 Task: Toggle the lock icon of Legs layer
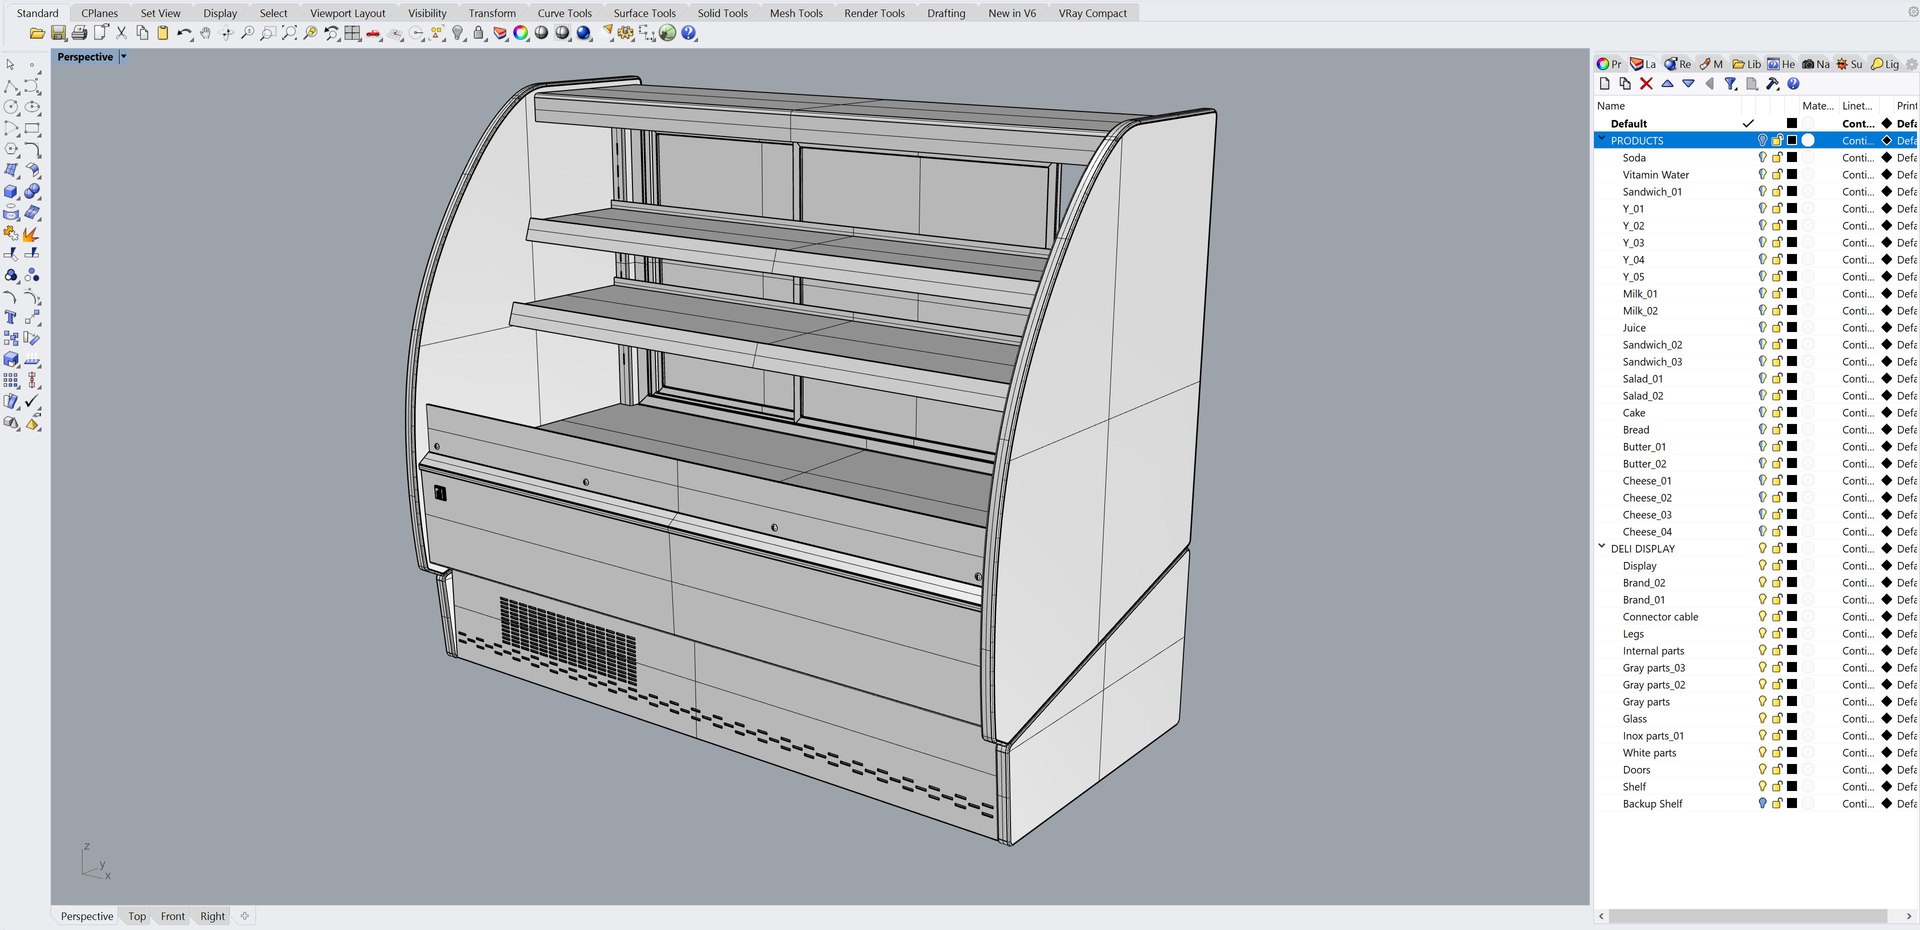pyautogui.click(x=1777, y=633)
